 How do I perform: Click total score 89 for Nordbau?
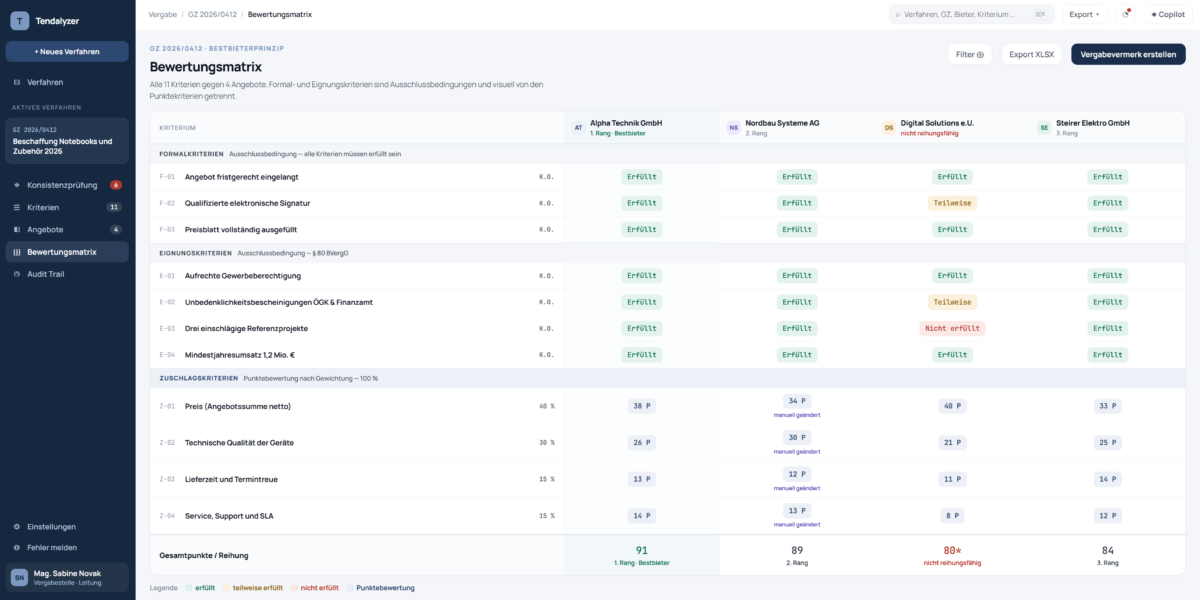[x=797, y=550]
